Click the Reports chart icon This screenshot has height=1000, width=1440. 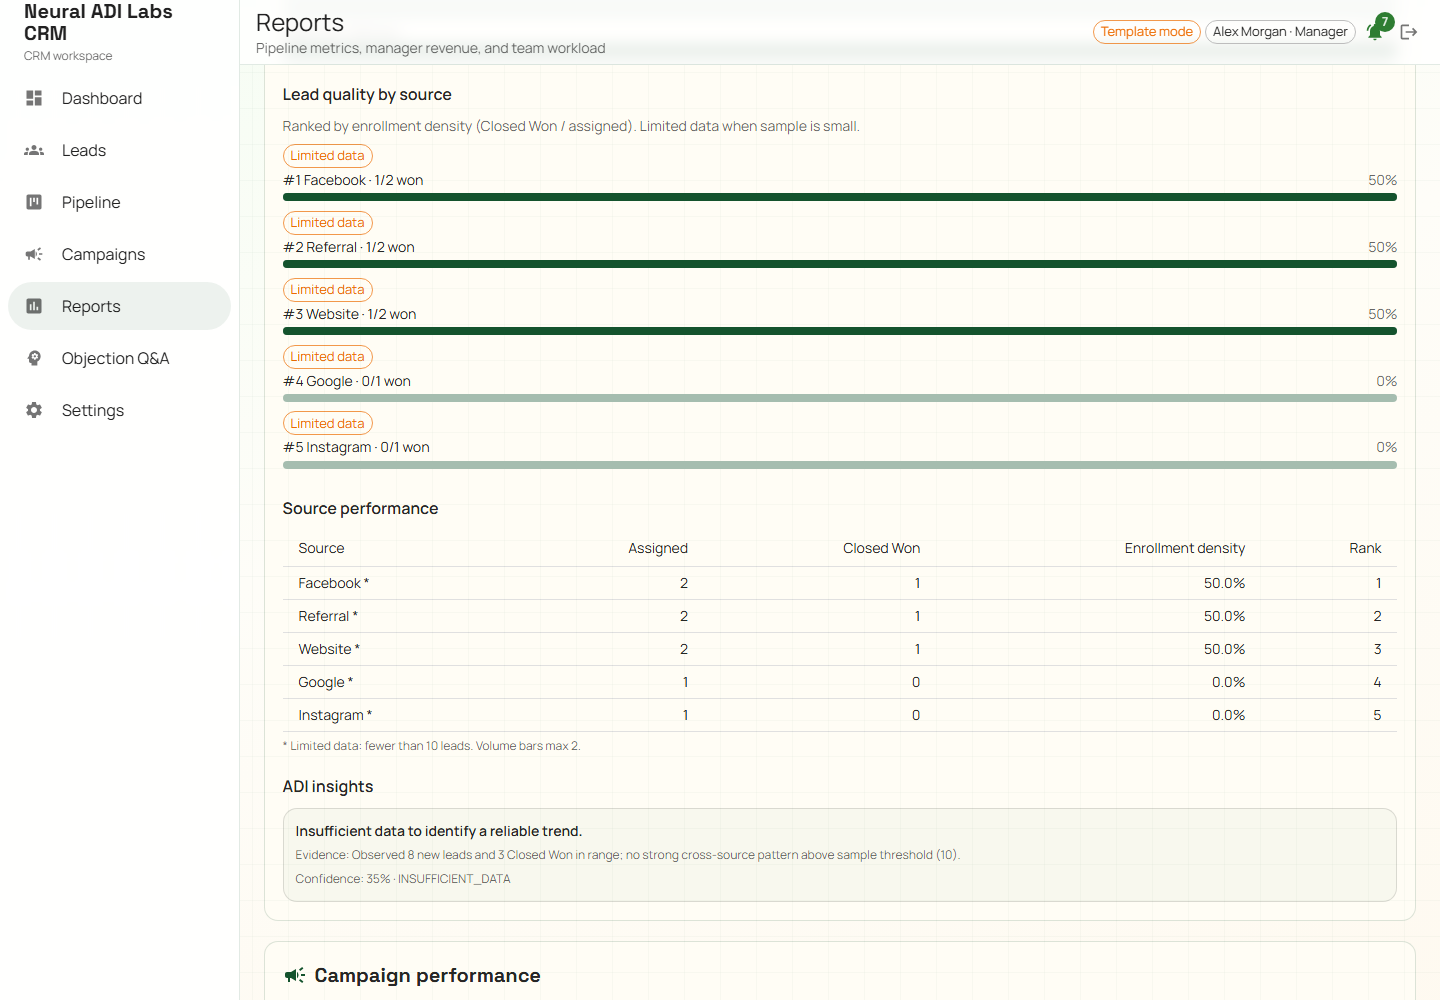(x=34, y=306)
